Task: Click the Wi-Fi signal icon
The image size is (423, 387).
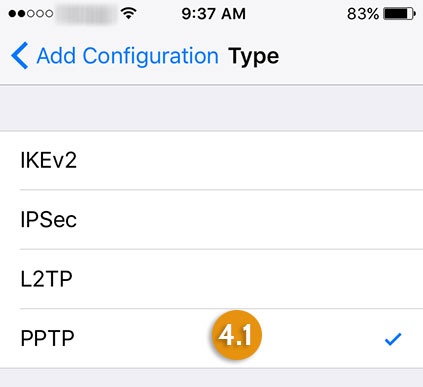Action: point(129,13)
